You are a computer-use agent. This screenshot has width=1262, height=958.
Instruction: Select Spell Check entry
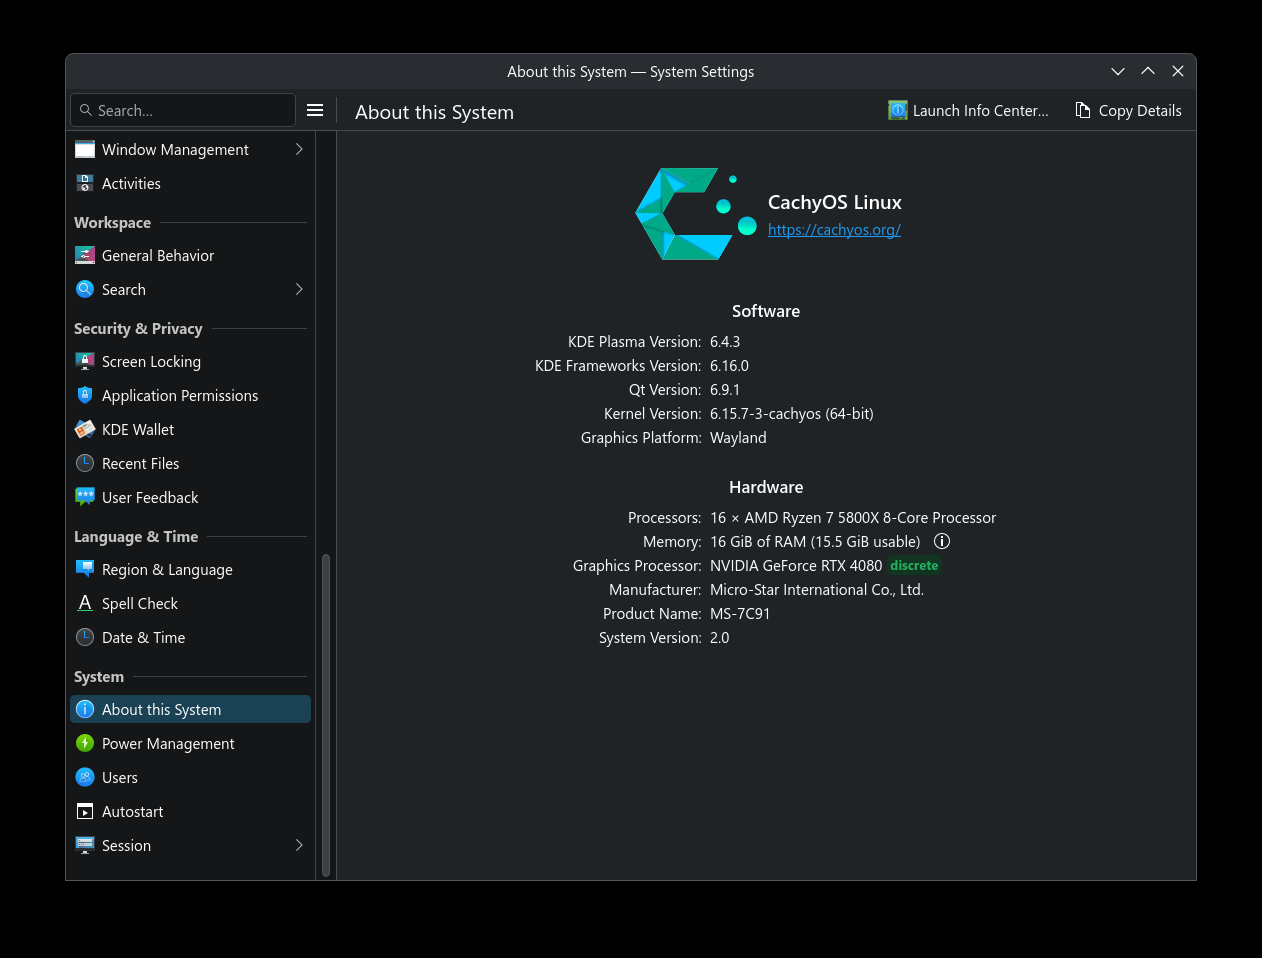(x=190, y=603)
